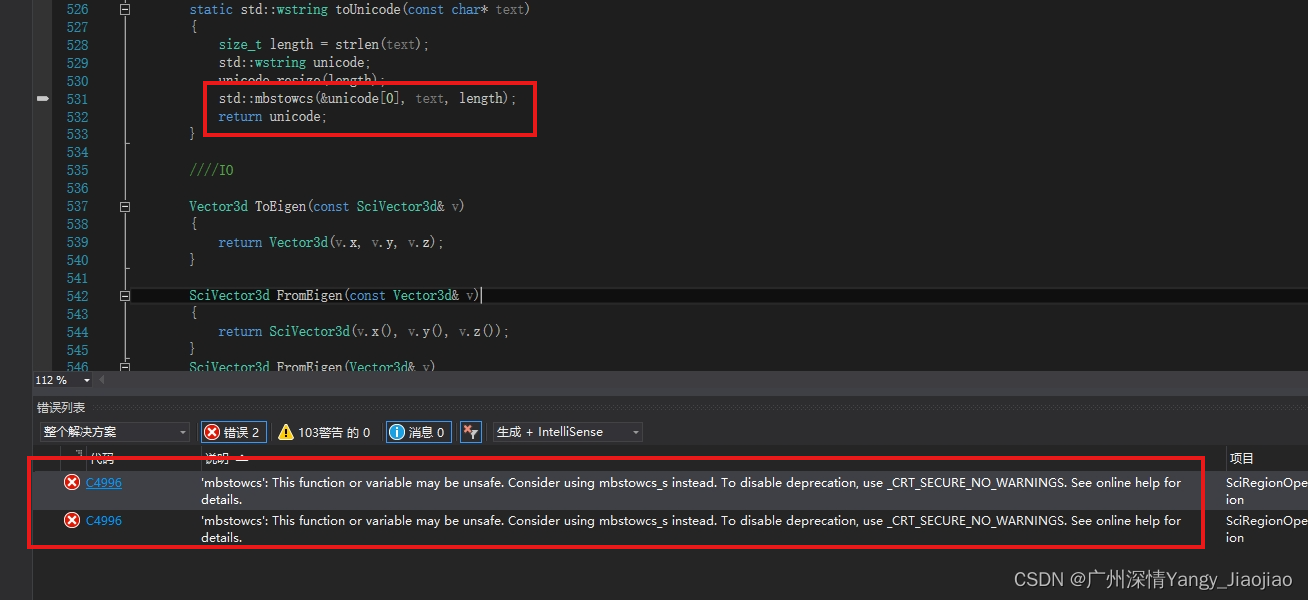This screenshot has height=600, width=1308.
Task: Click the red error icon in the selected C4996 row
Action: (x=72, y=483)
